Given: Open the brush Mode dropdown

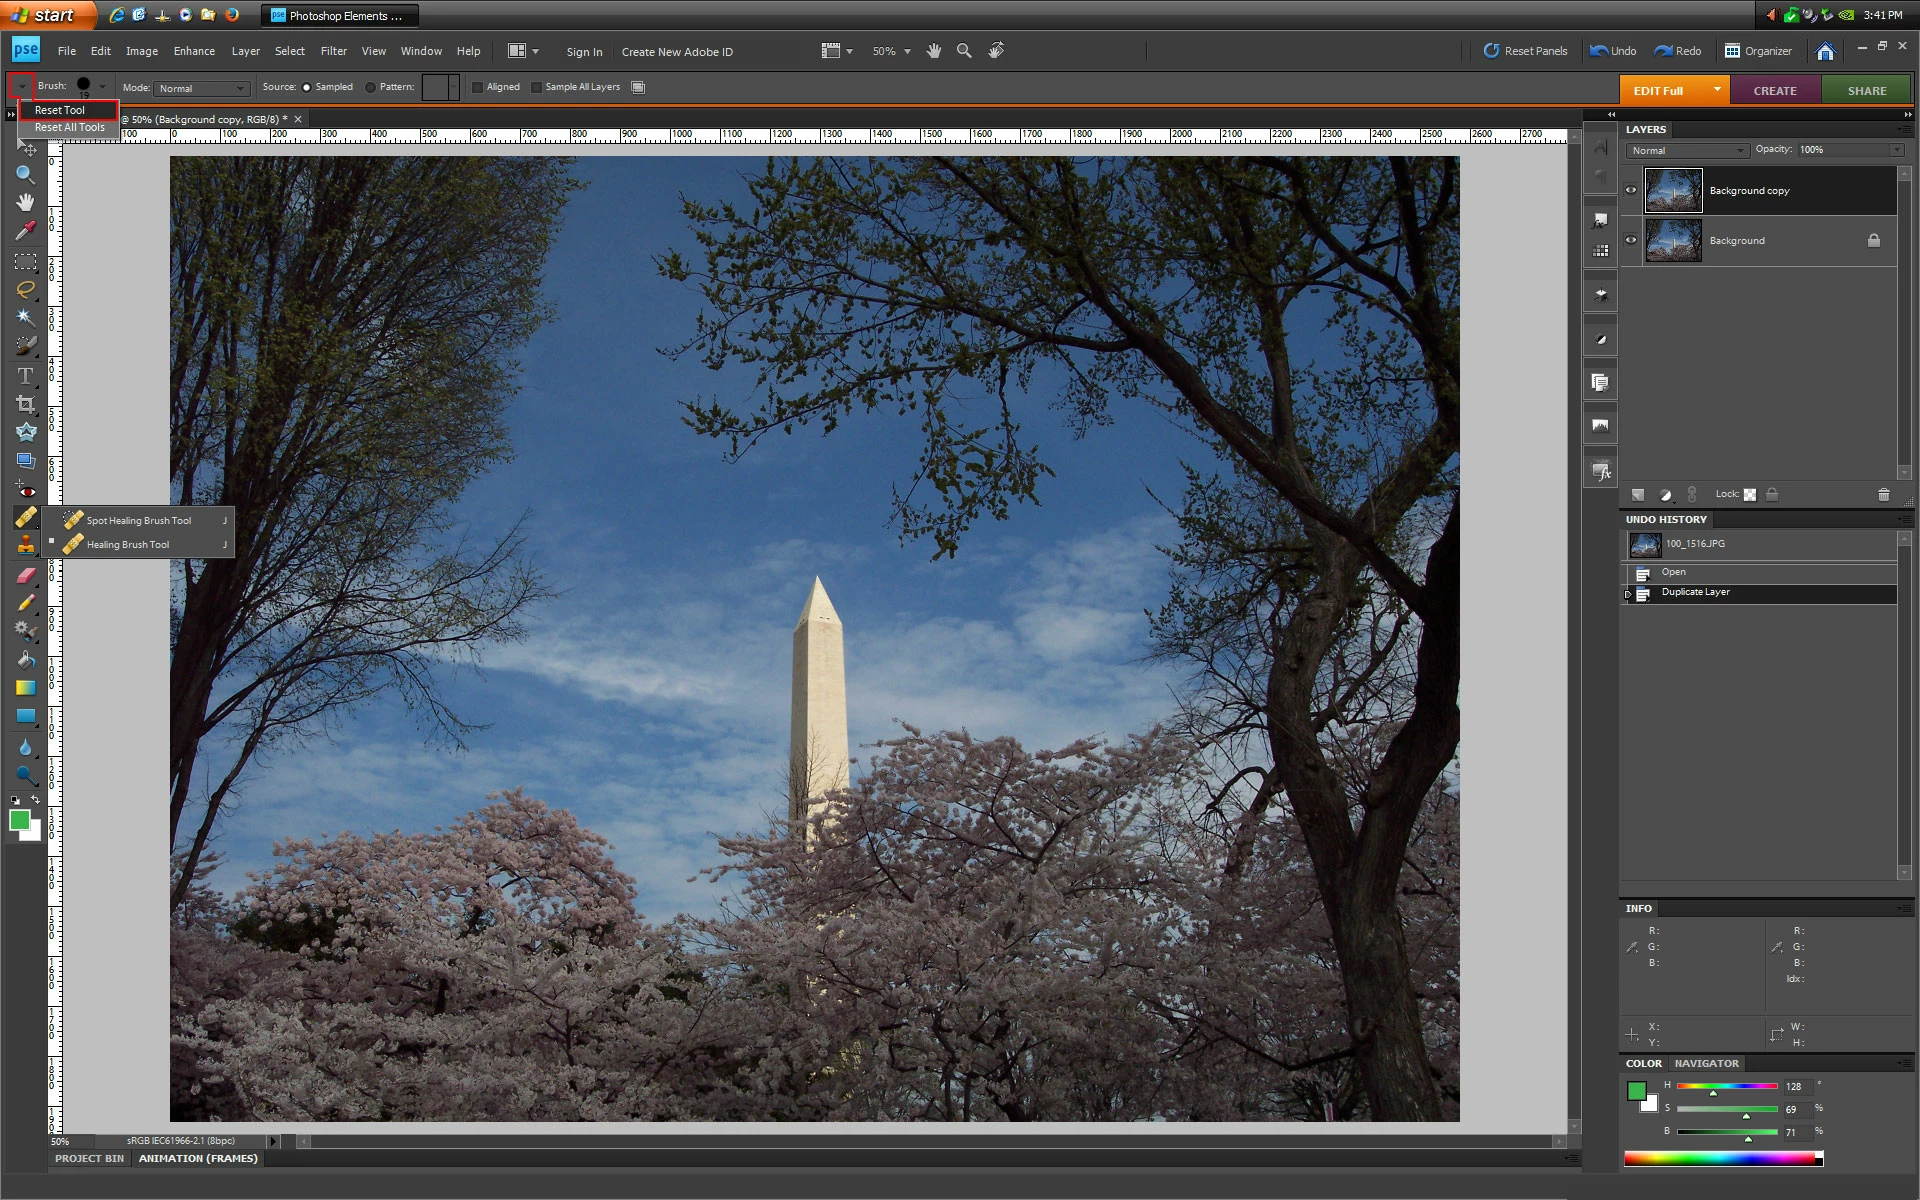Looking at the screenshot, I should point(201,88).
